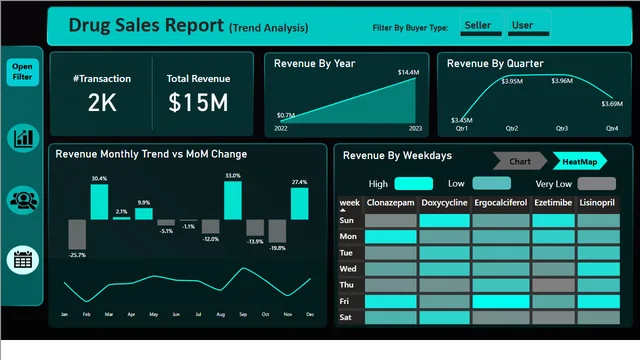Filter buyer type by Seller
640x360 pixels.
[481, 26]
